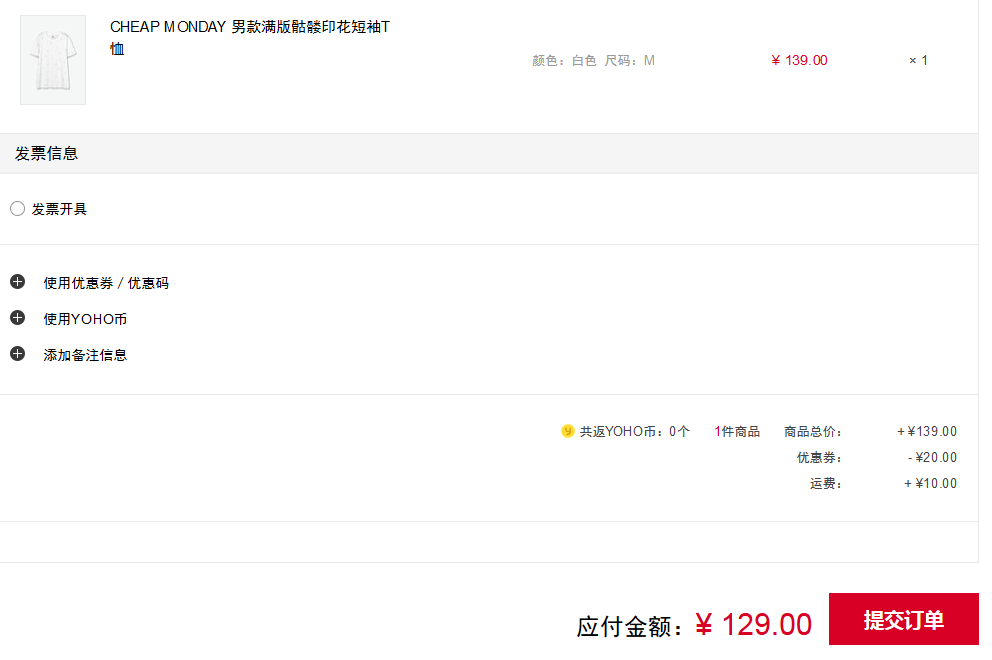Submit the order with 提交订单
992x660 pixels.
point(903,619)
